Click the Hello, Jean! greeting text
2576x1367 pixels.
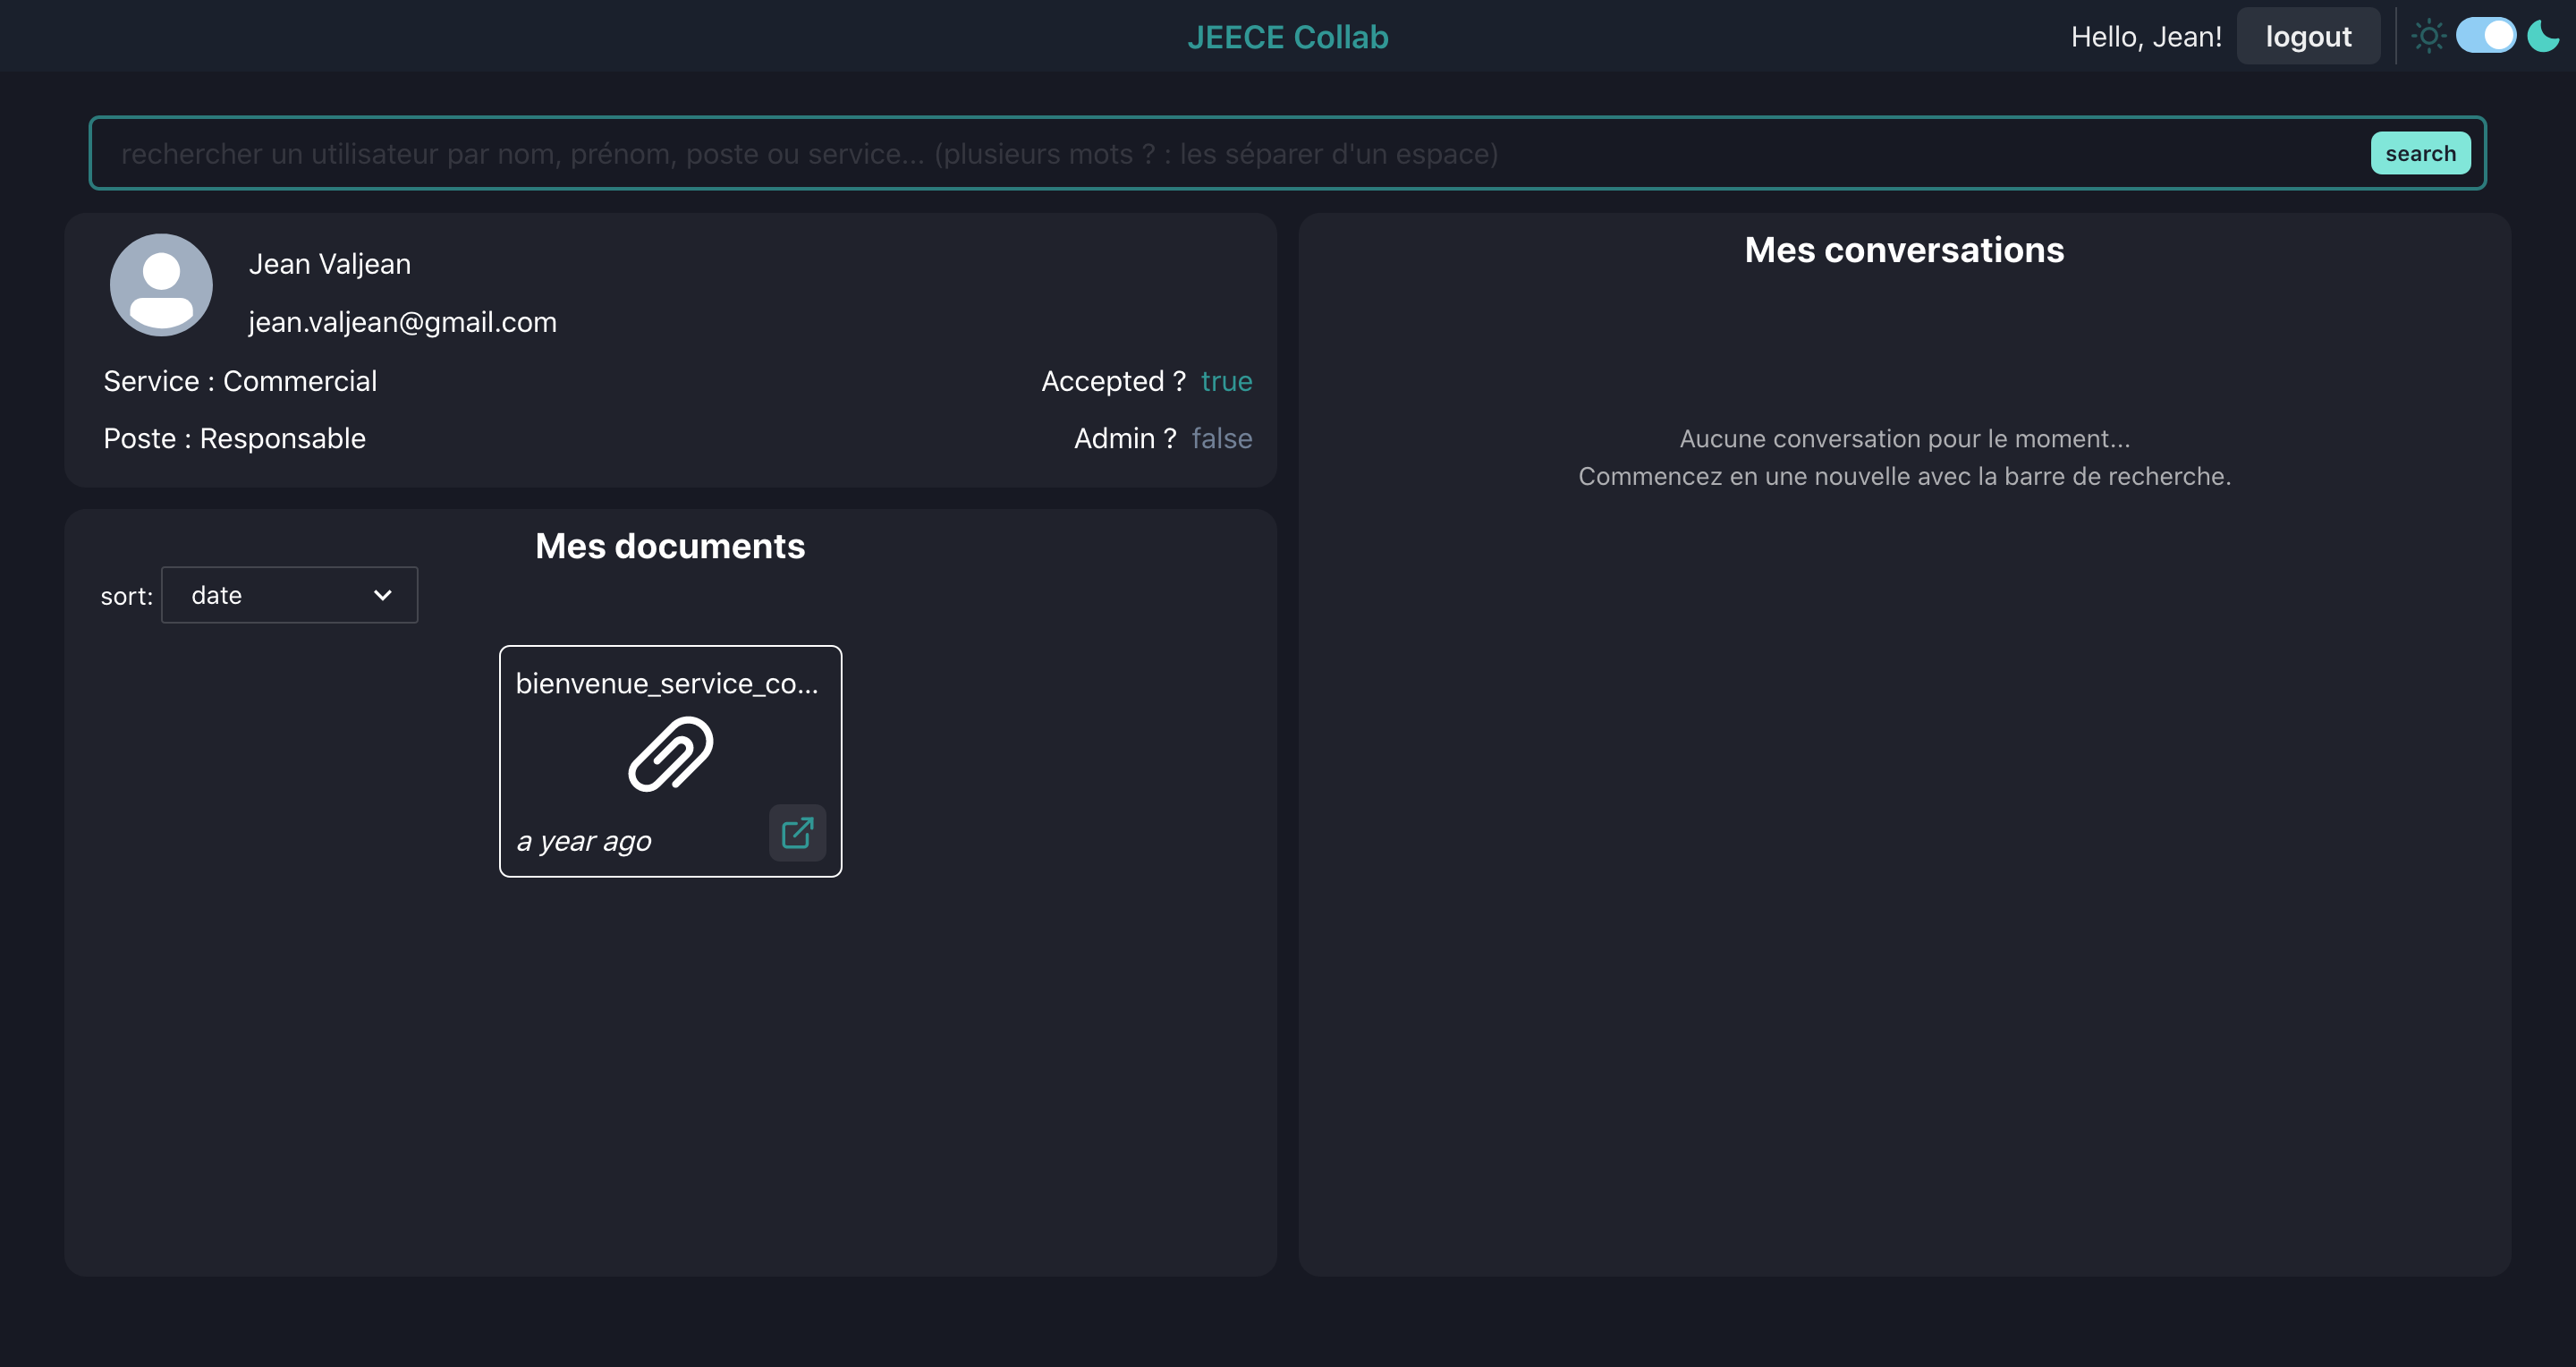[2145, 37]
